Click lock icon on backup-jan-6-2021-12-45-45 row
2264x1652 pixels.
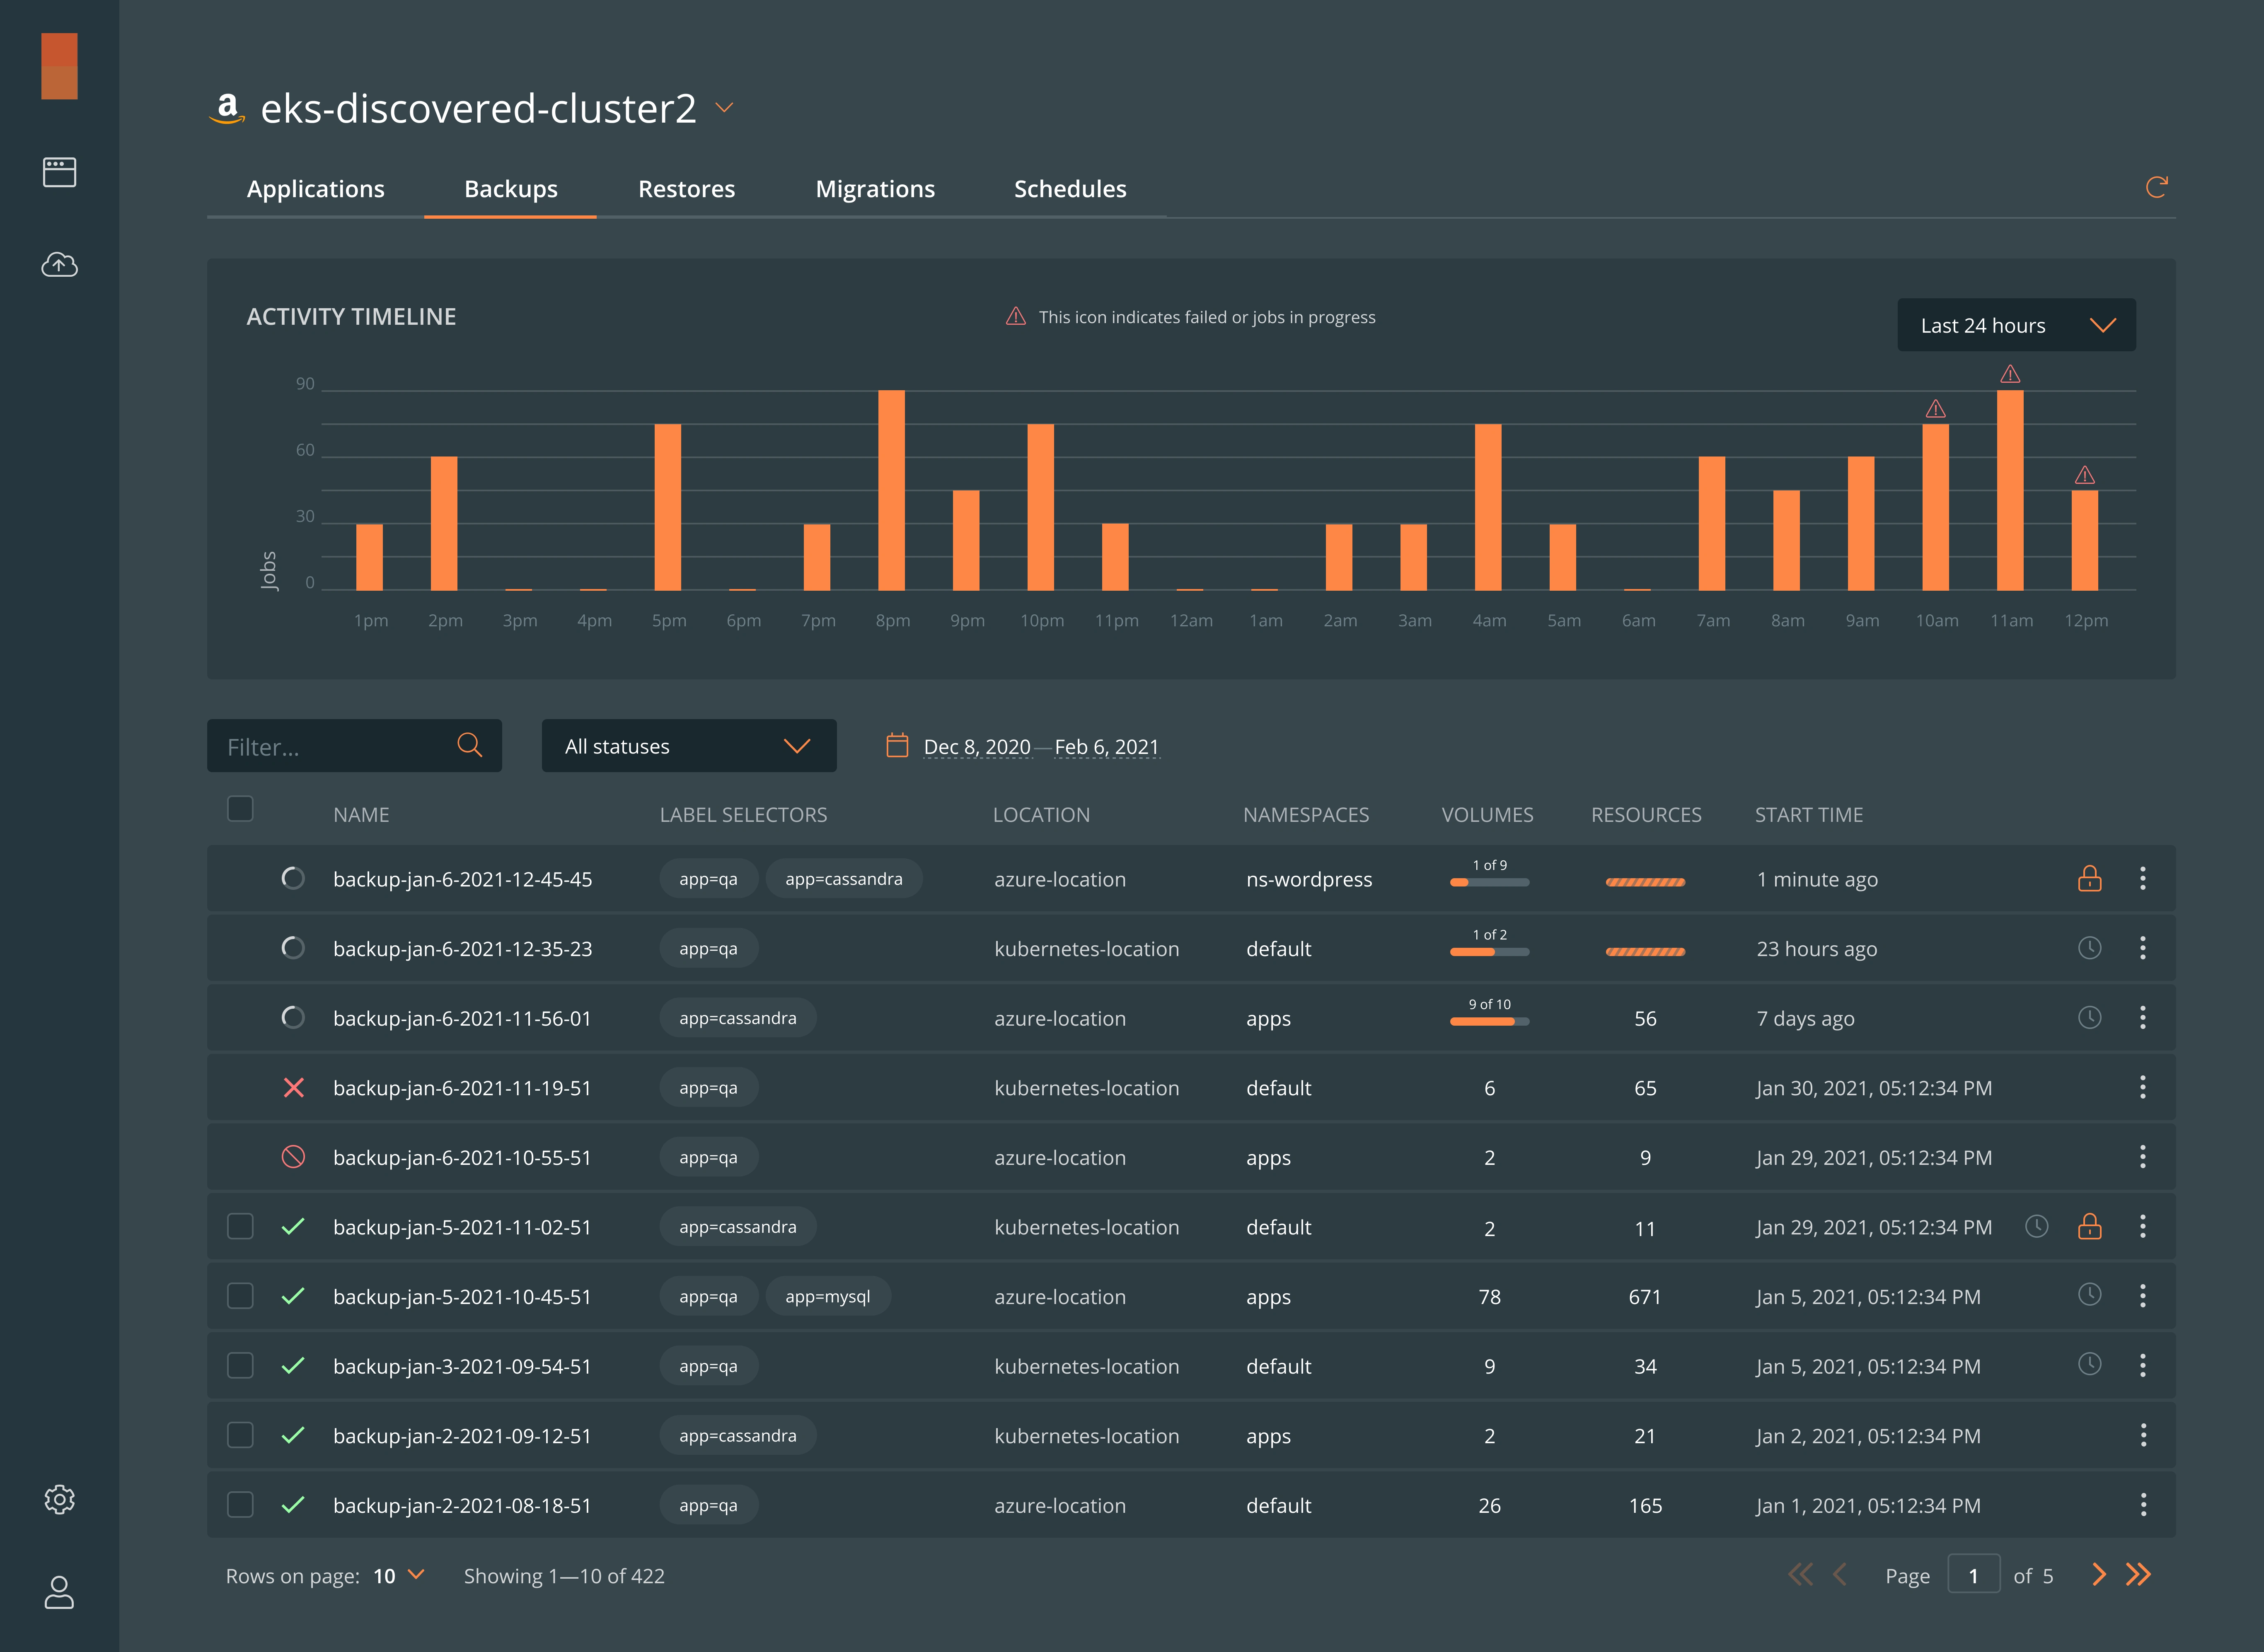point(2089,878)
